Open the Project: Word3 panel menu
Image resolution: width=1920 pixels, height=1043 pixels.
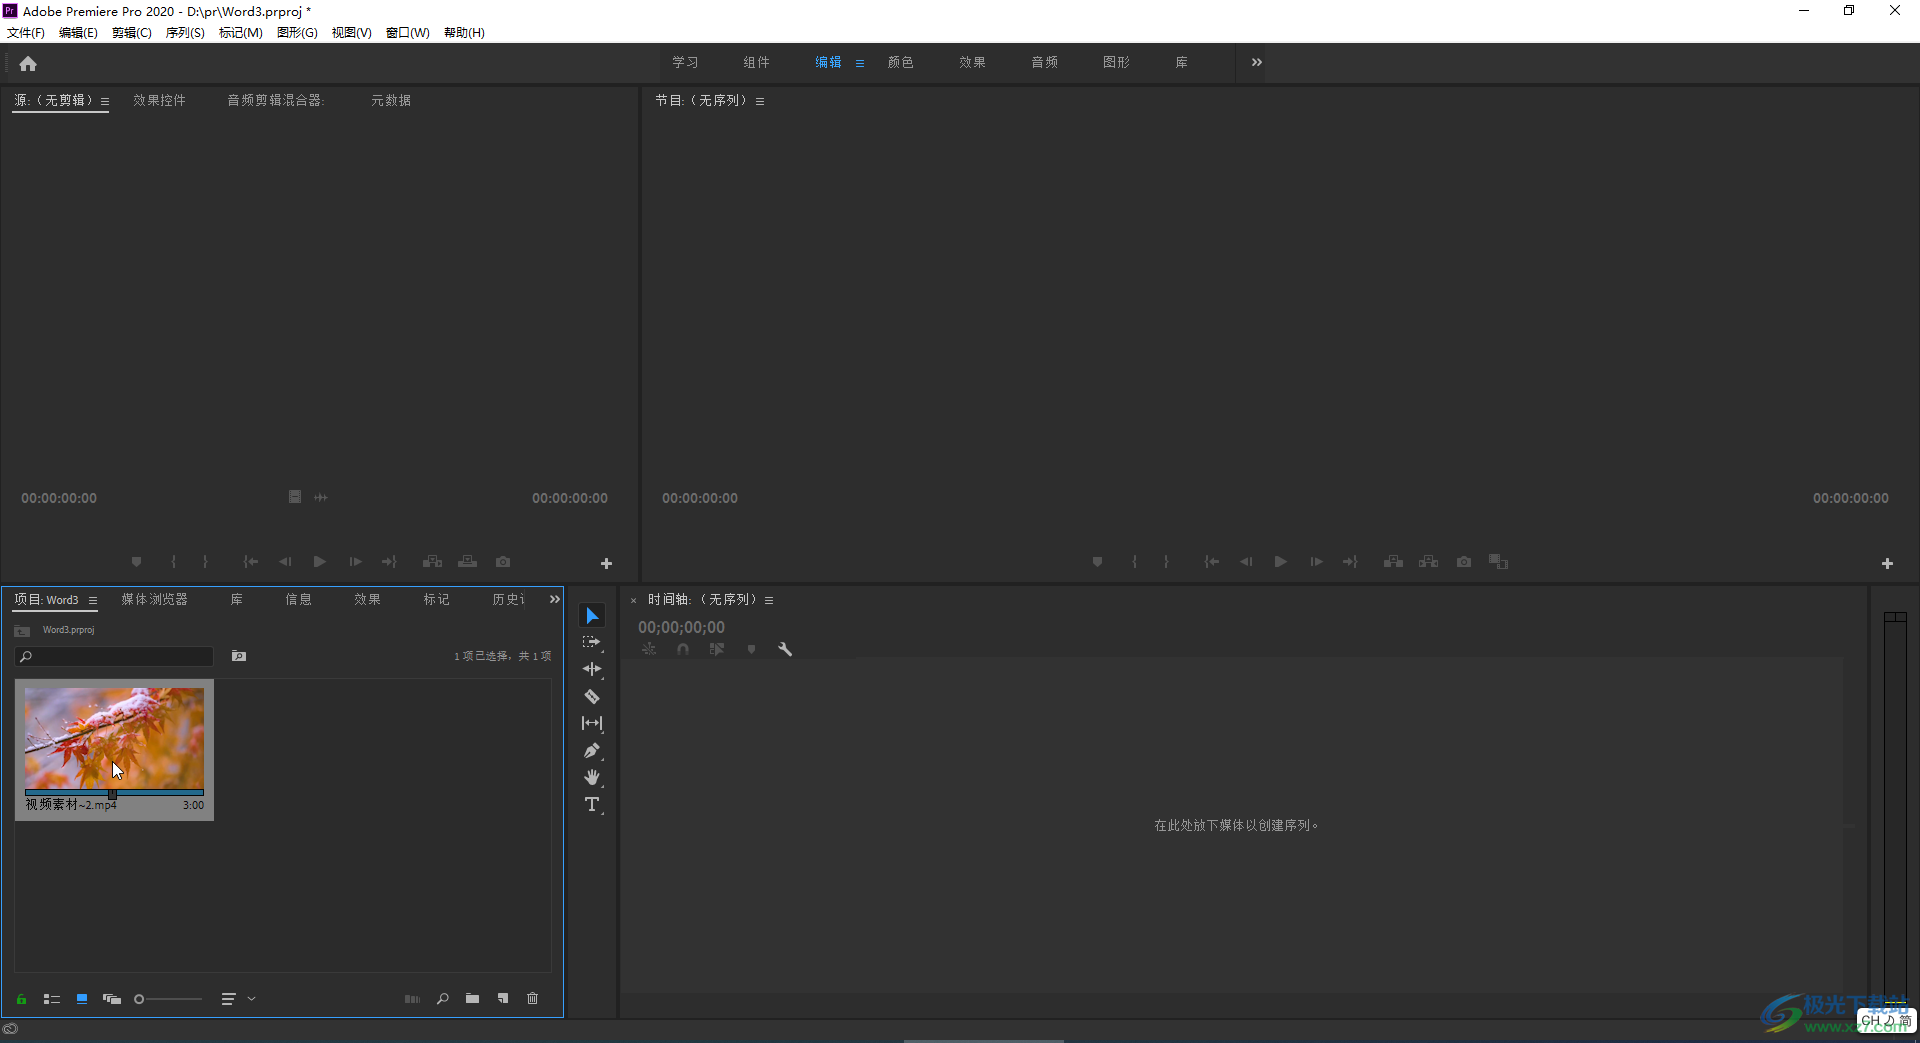93,600
